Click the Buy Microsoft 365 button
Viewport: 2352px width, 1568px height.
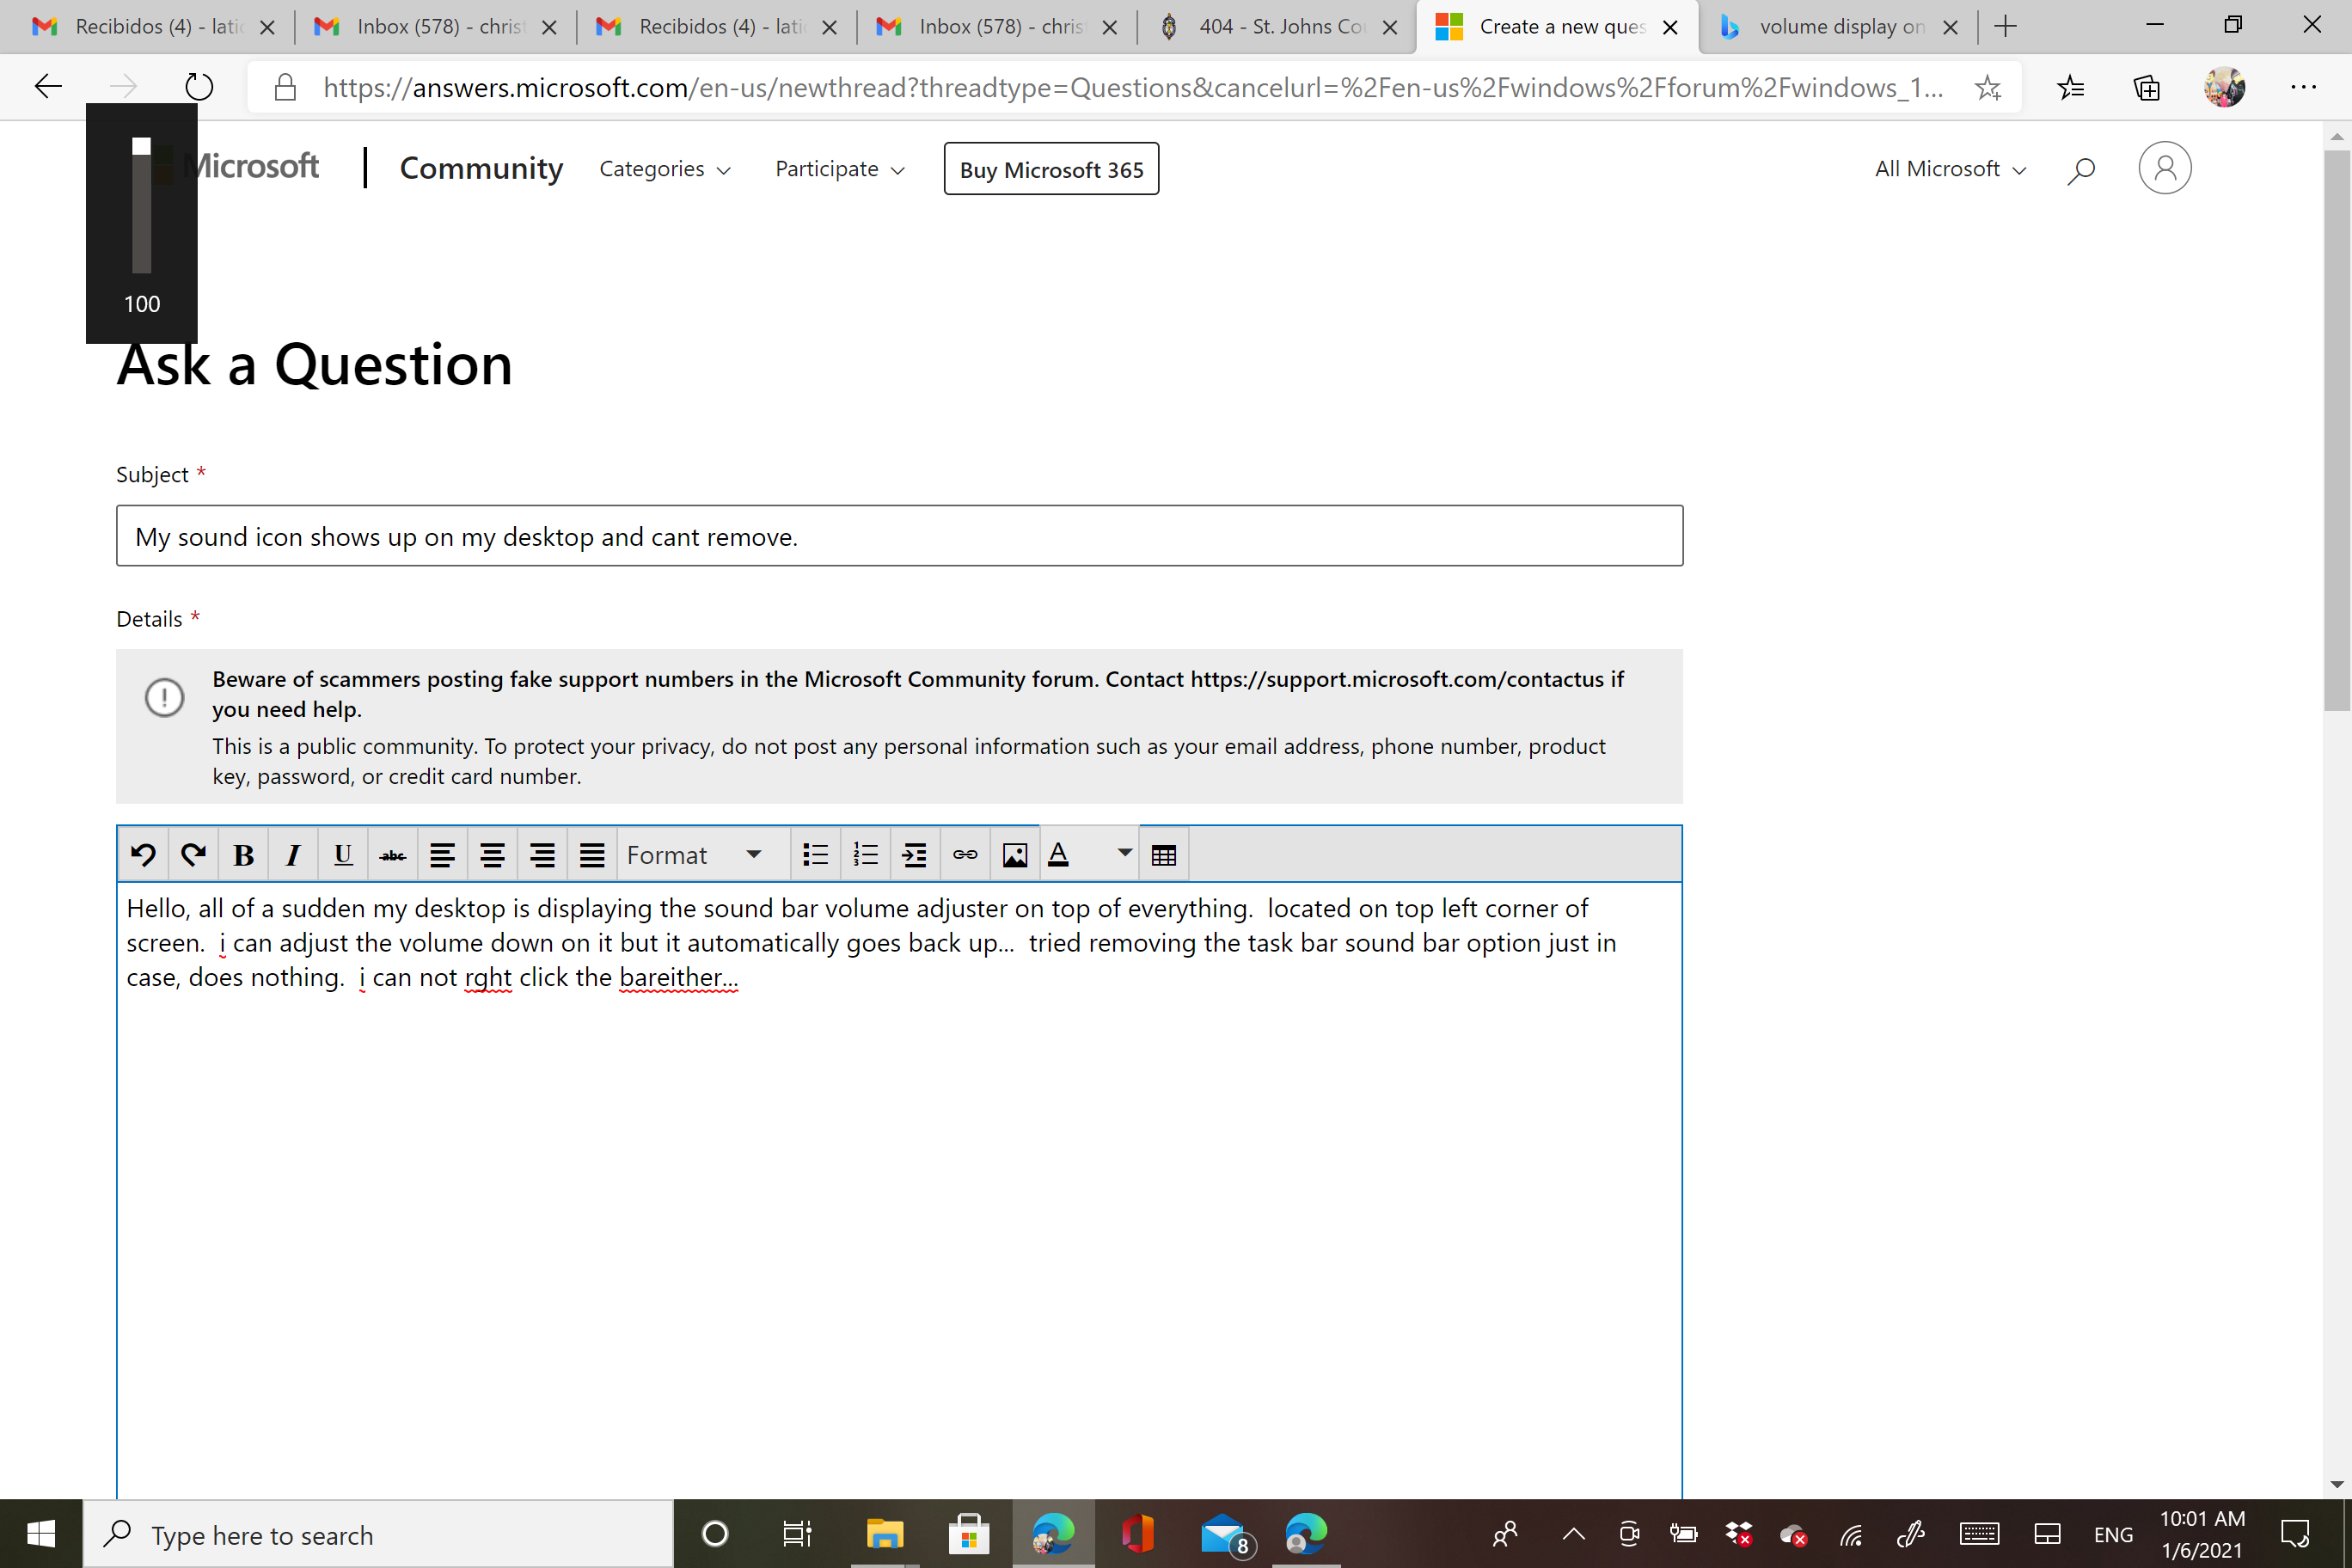(1051, 169)
